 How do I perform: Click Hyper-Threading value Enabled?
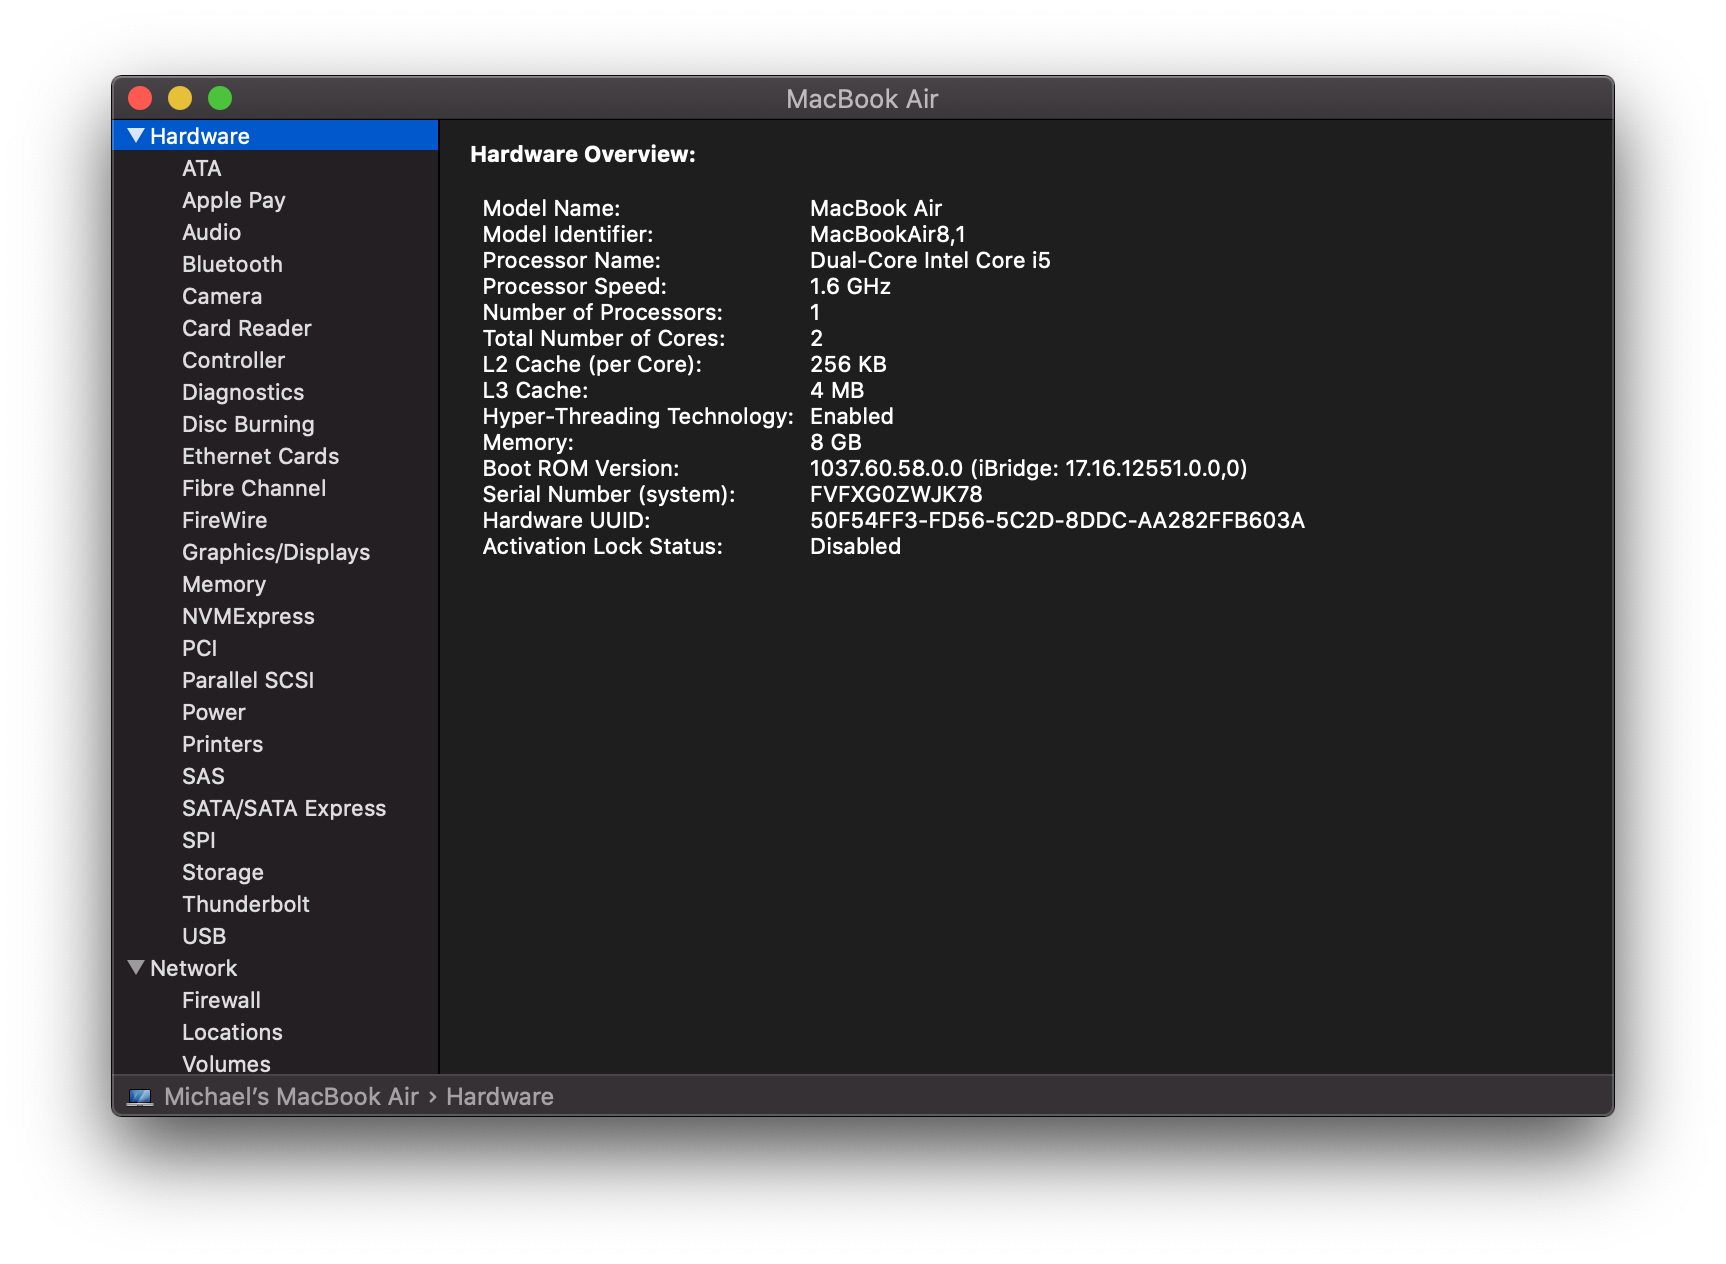point(852,416)
